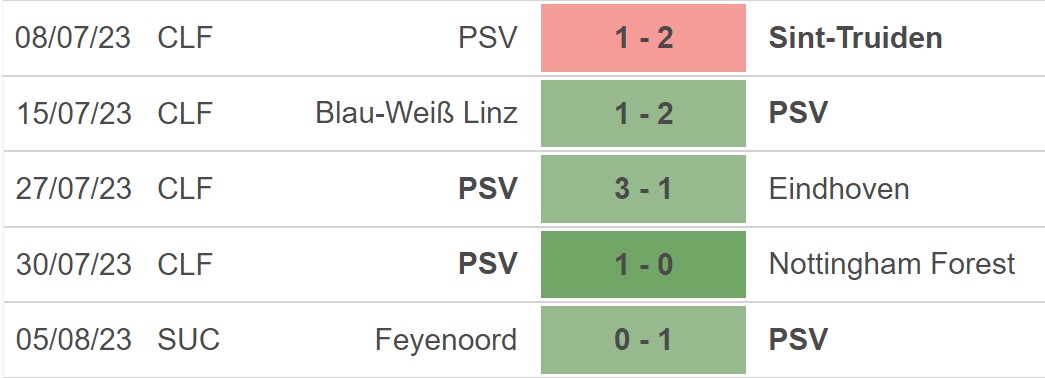This screenshot has width=1045, height=378.
Task: Select the SUC competition label
Action: tap(189, 340)
